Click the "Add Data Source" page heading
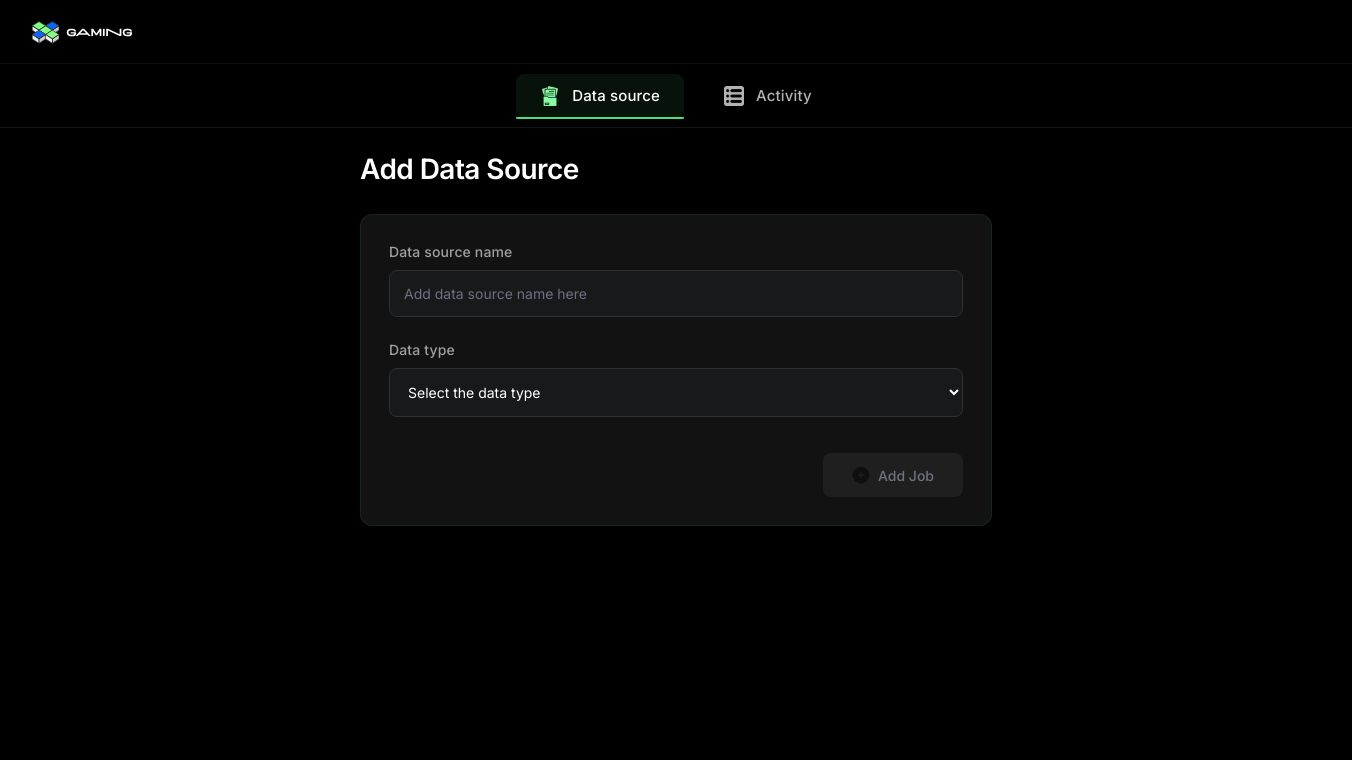 point(469,169)
